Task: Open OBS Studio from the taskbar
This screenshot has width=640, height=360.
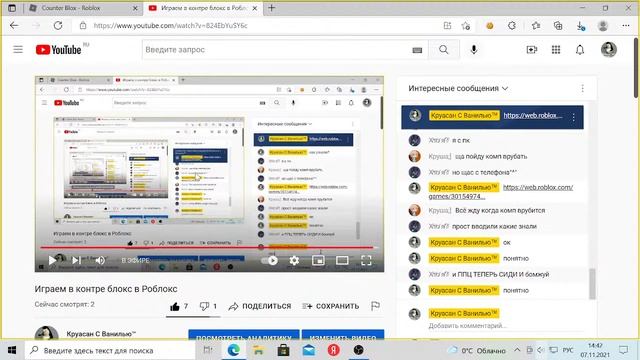Action: point(358,350)
